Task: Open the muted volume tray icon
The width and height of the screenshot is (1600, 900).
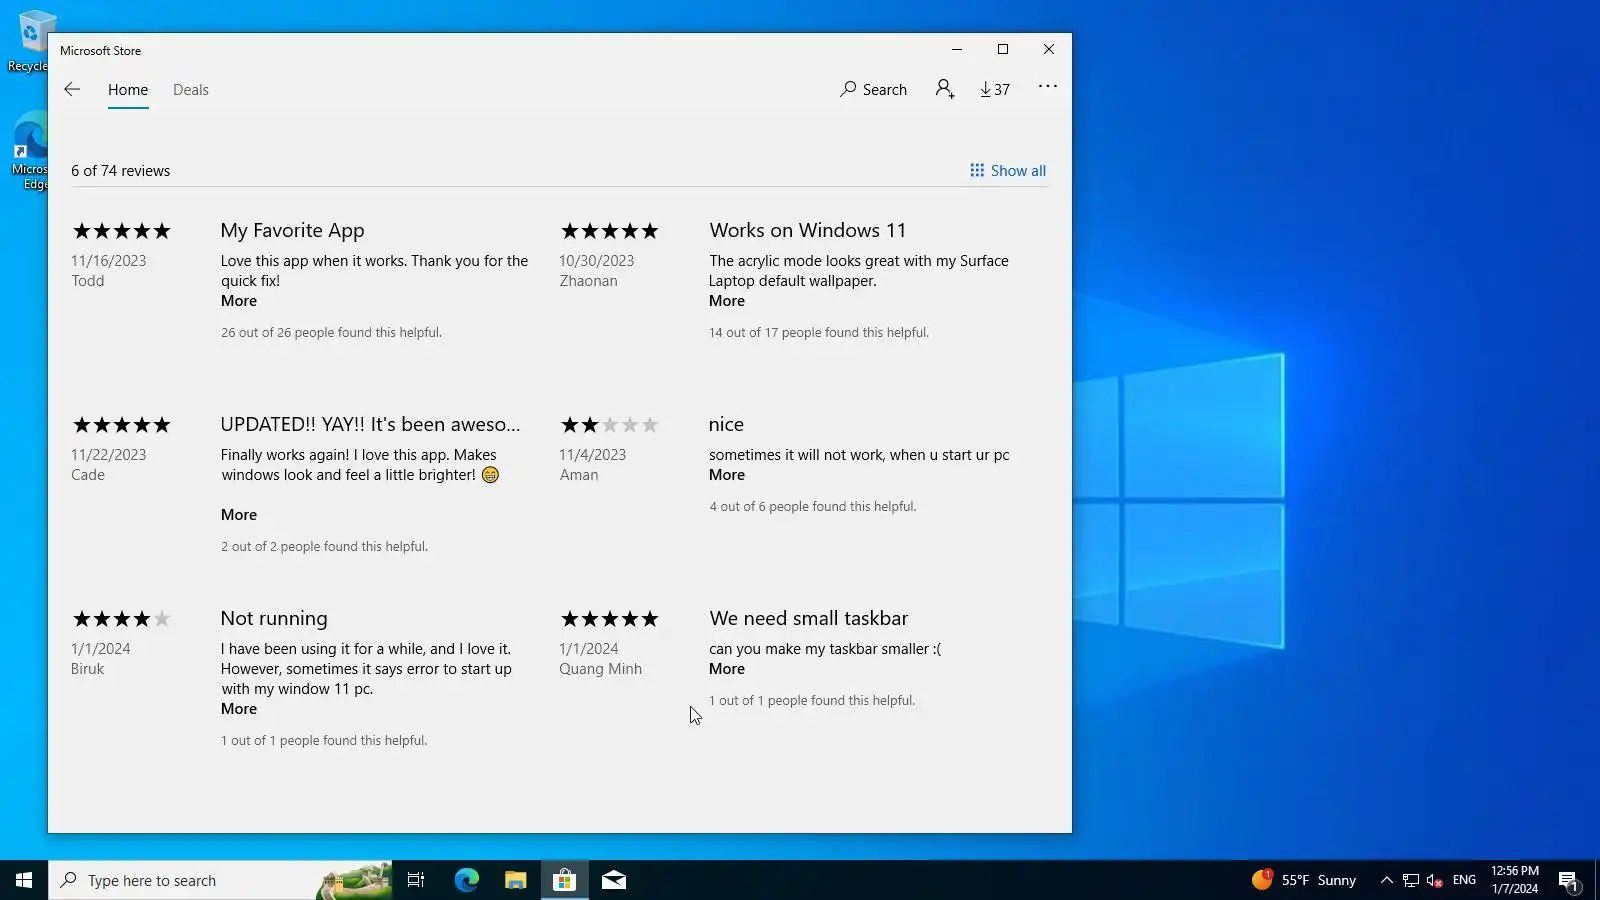Action: pyautogui.click(x=1435, y=880)
